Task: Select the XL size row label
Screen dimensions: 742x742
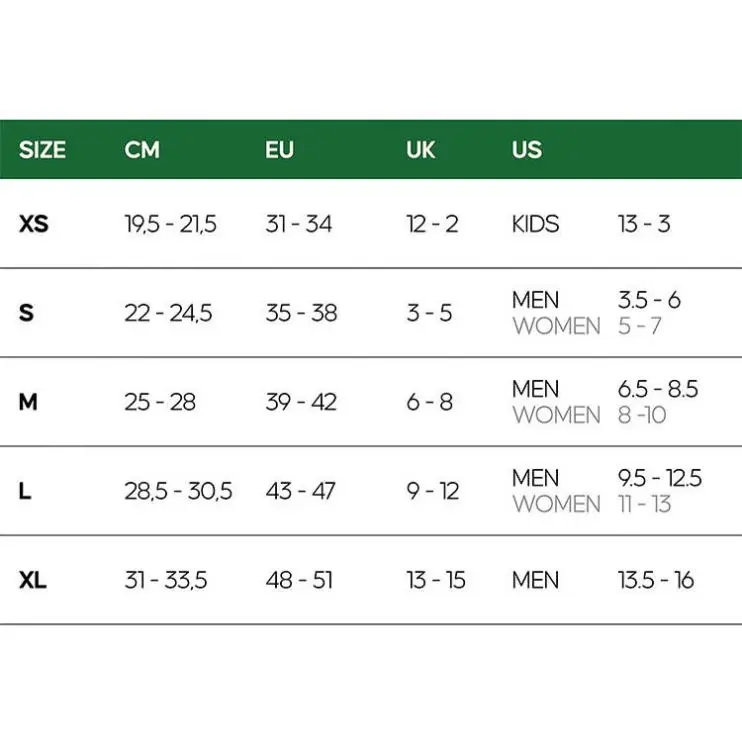Action: click(x=33, y=580)
